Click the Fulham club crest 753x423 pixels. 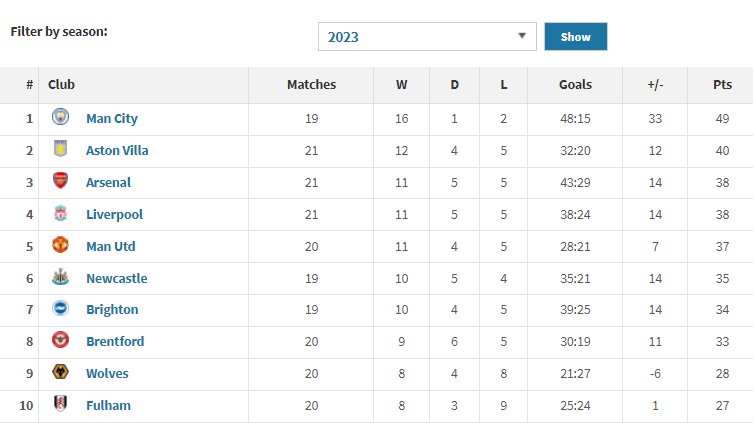(61, 404)
